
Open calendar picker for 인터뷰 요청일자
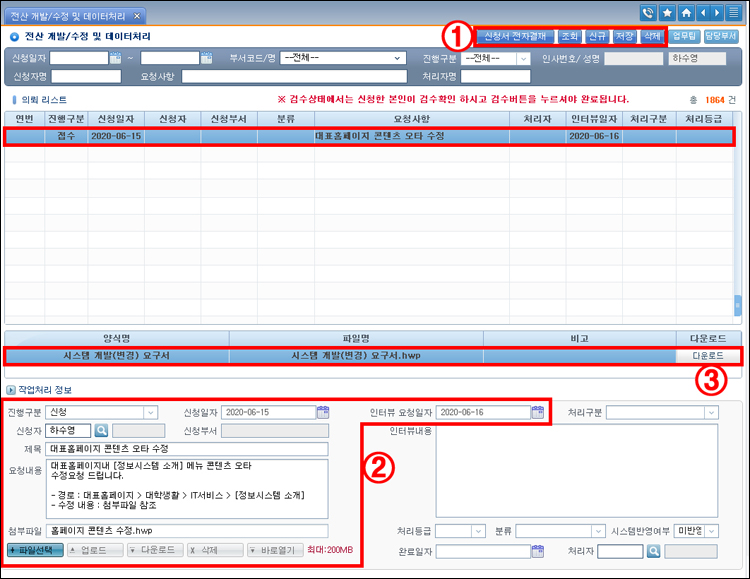[x=538, y=412]
